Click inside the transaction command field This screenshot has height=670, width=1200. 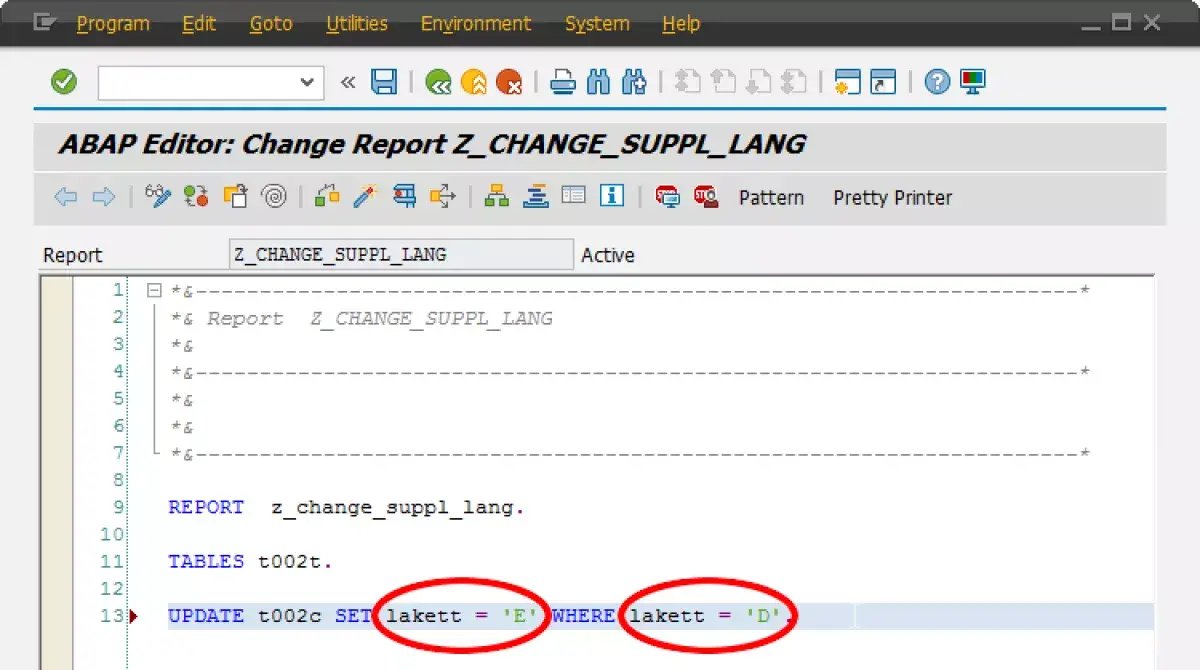point(198,83)
